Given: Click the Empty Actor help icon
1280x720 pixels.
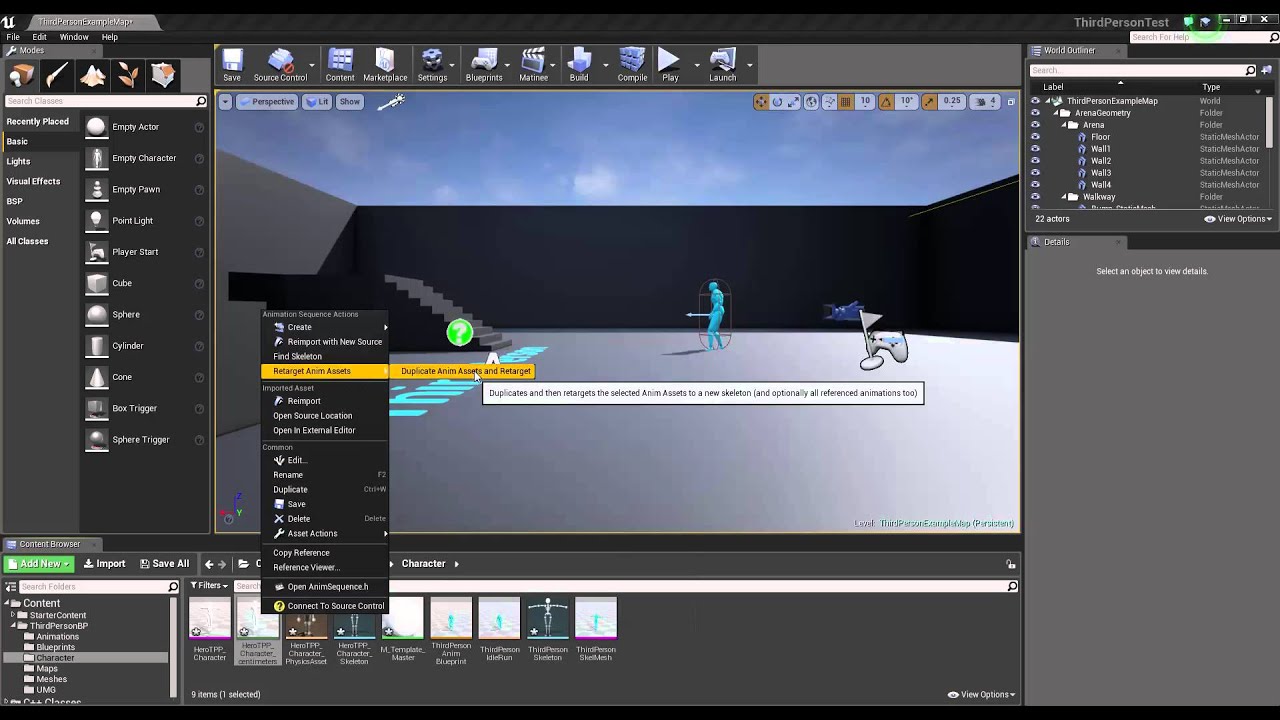Looking at the screenshot, I should pyautogui.click(x=199, y=127).
